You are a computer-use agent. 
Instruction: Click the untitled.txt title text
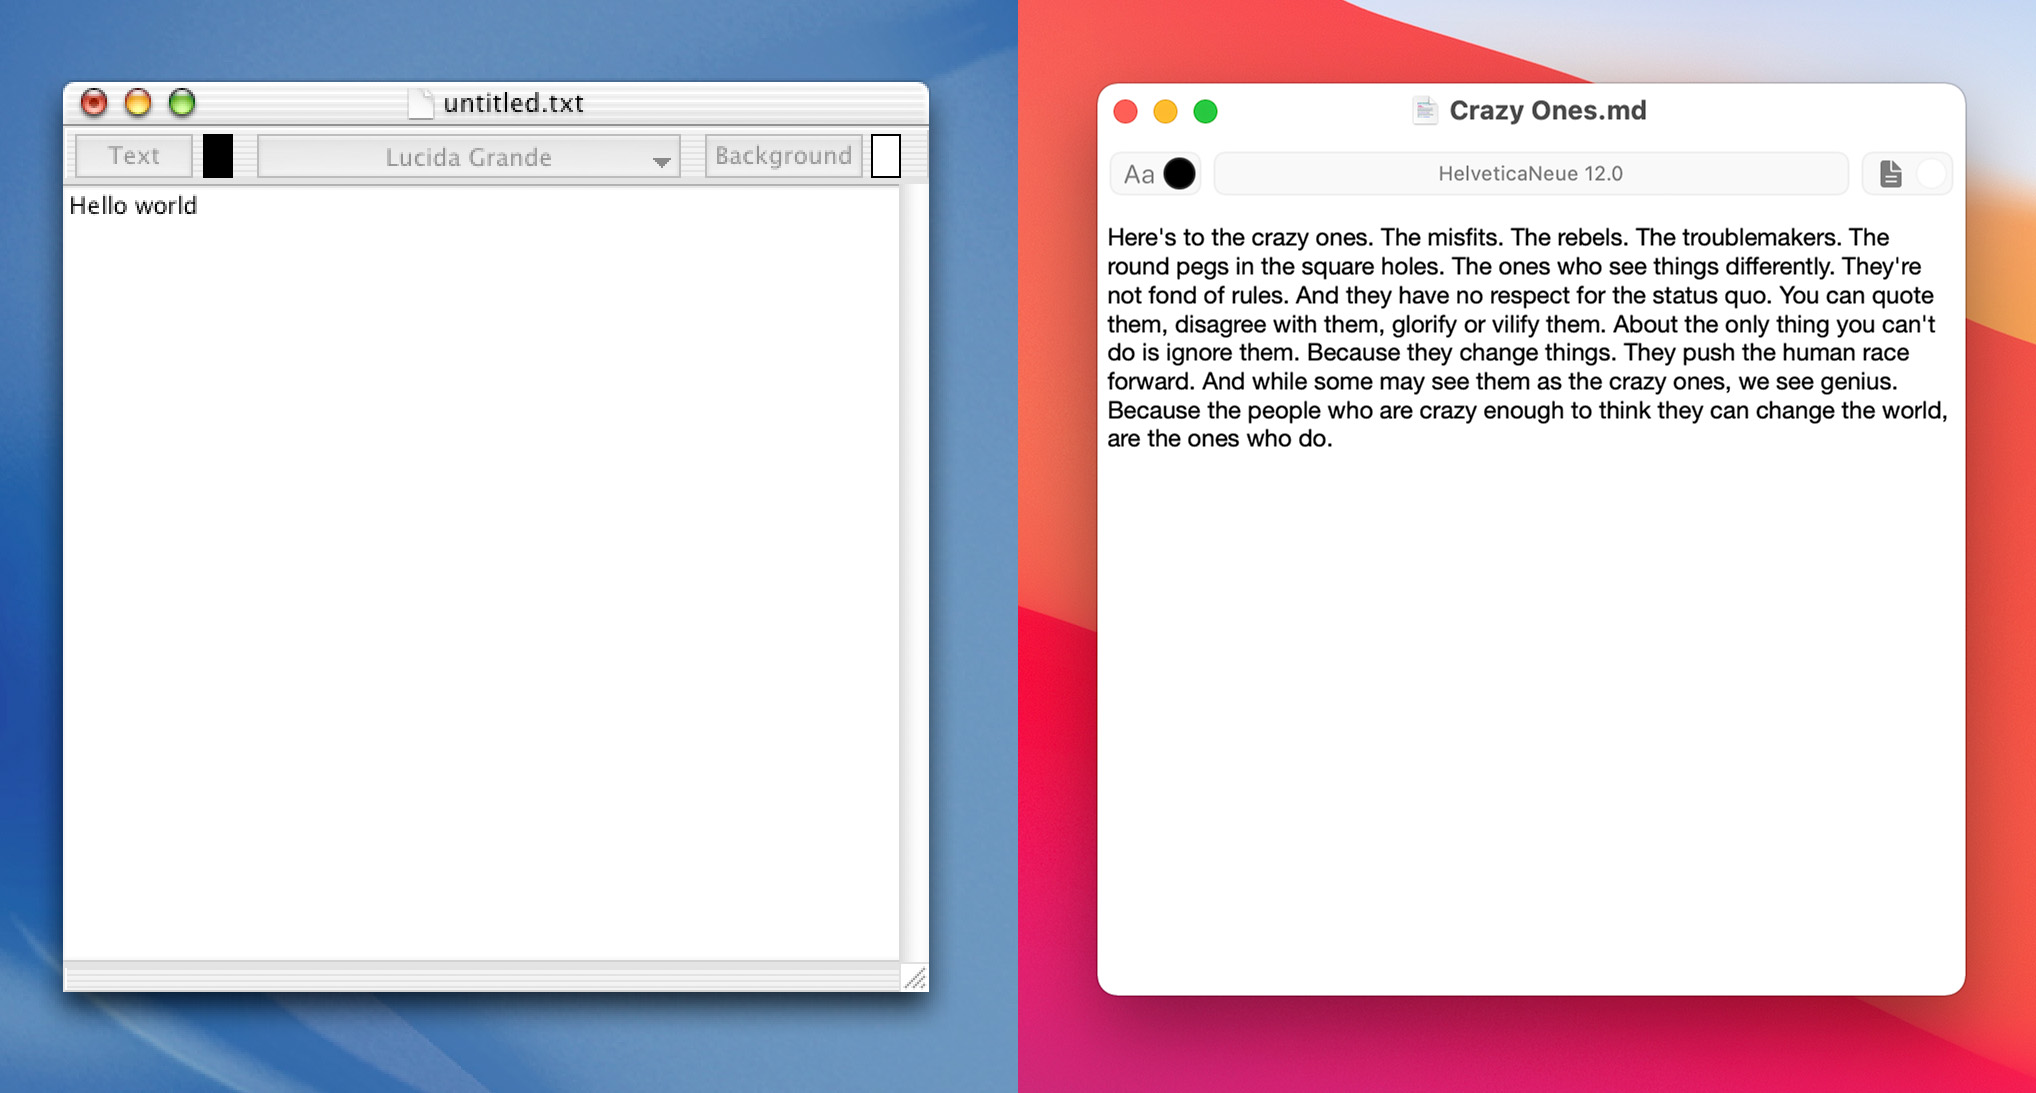(513, 103)
